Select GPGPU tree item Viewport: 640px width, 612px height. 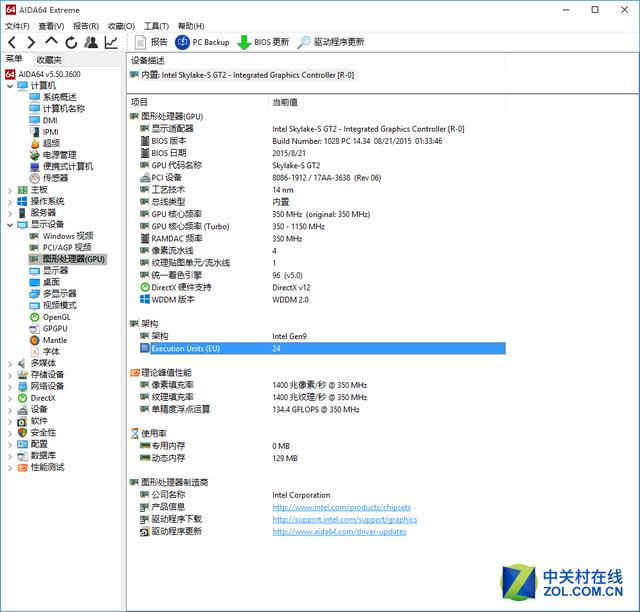point(49,329)
